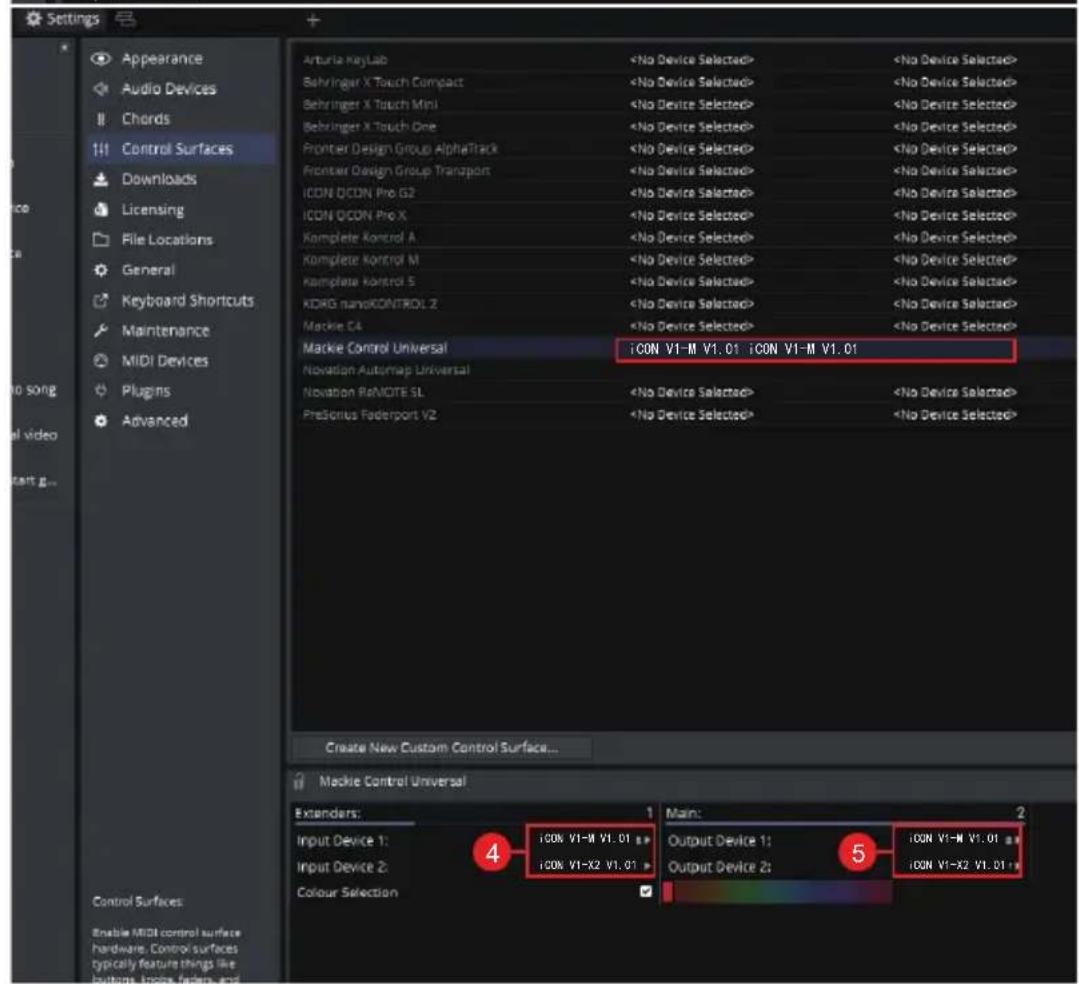This screenshot has width=1079, height=984.
Task: Click the MIDI Devices icon
Action: [x=101, y=361]
